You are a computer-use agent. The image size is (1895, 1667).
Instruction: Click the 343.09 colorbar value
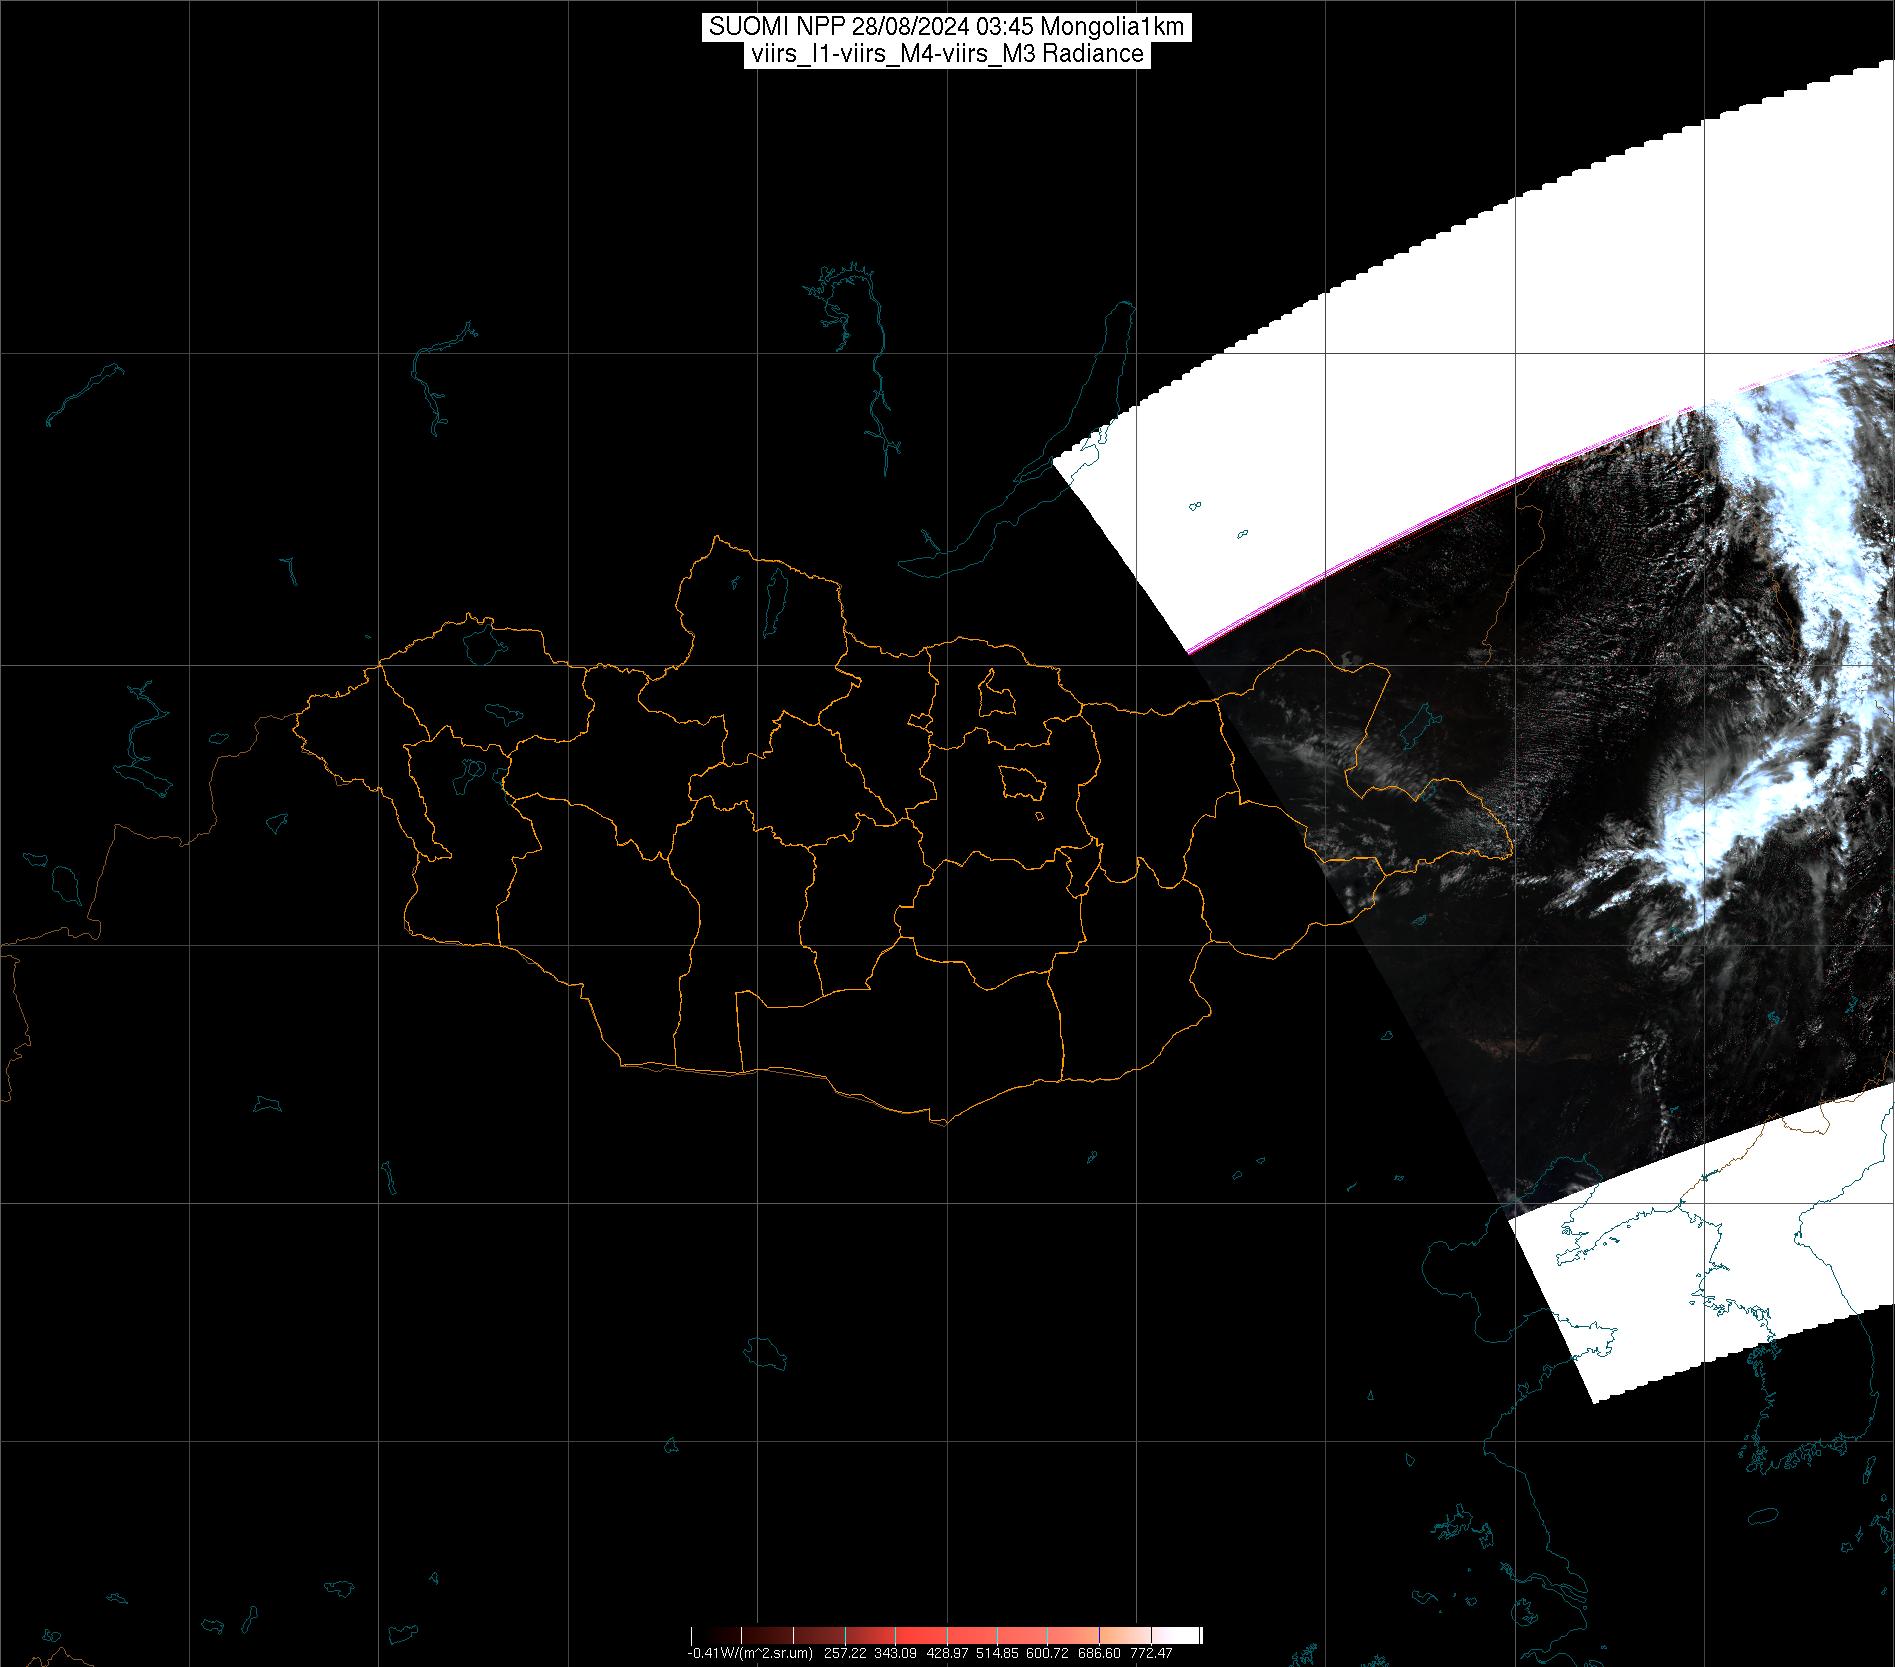(x=895, y=1653)
